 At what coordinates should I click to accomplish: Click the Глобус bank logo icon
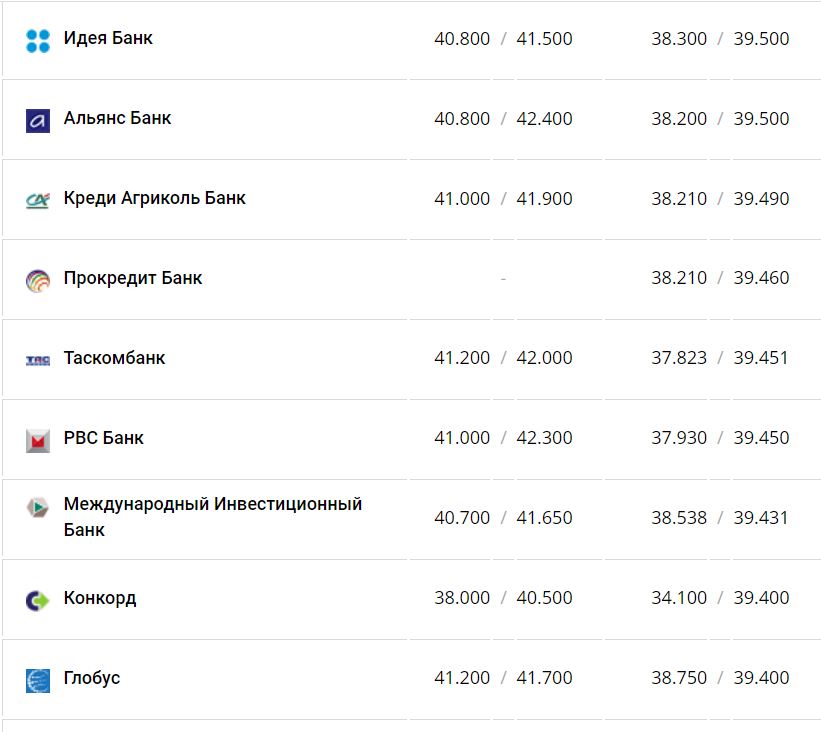point(38,680)
